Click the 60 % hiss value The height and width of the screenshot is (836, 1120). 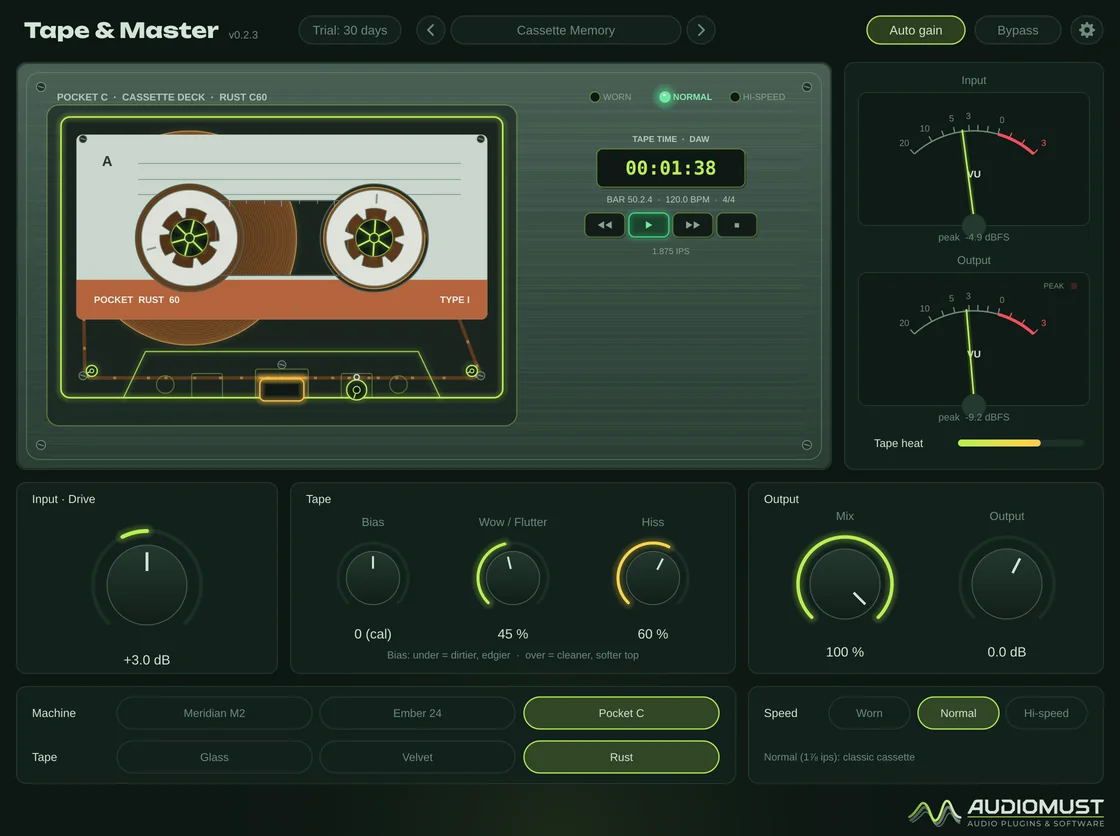tap(653, 634)
